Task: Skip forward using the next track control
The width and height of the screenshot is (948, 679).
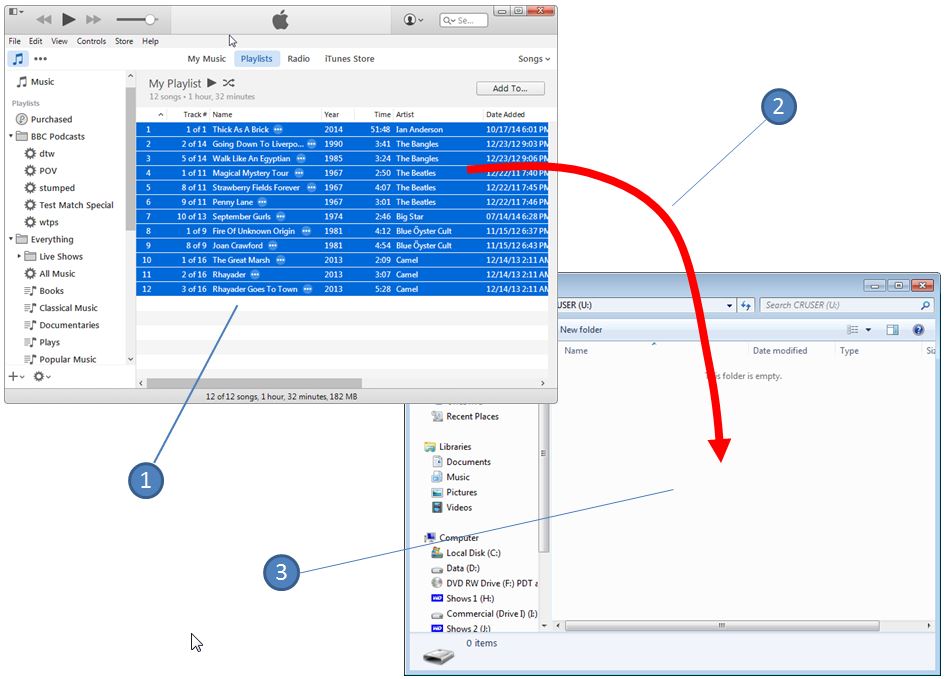Action: pyautogui.click(x=92, y=18)
